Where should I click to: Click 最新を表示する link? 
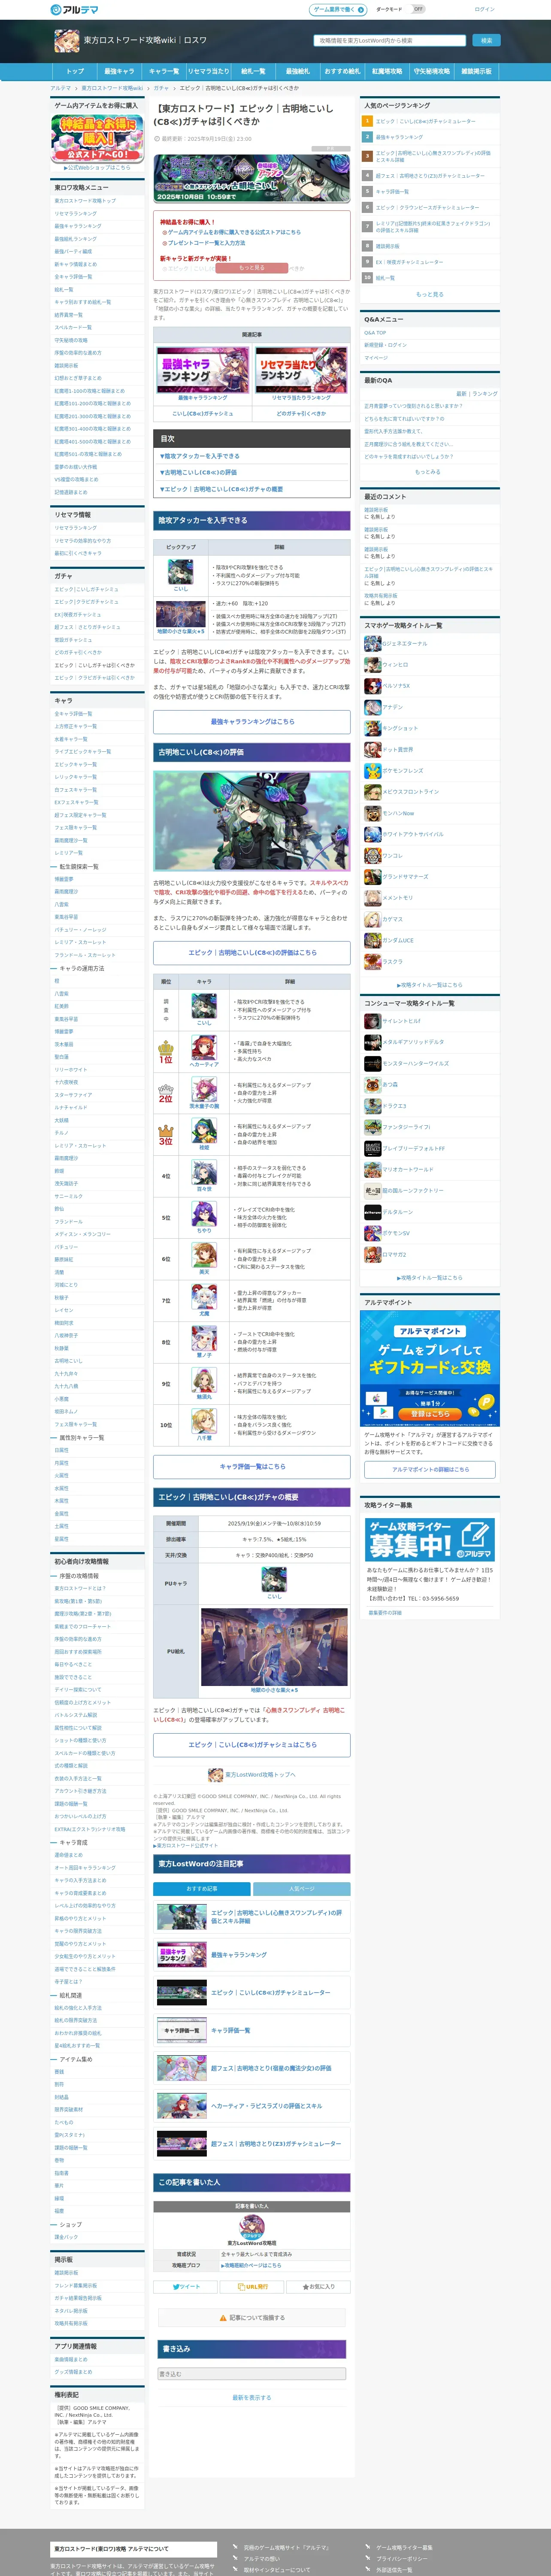pyautogui.click(x=252, y=2398)
